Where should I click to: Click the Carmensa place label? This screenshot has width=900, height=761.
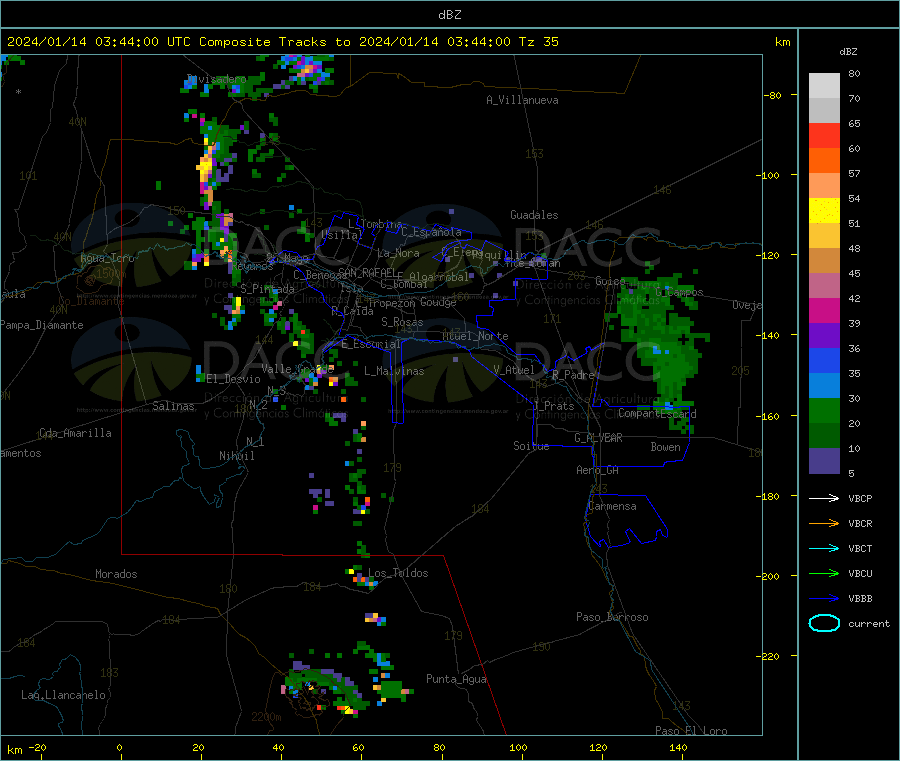(x=612, y=506)
